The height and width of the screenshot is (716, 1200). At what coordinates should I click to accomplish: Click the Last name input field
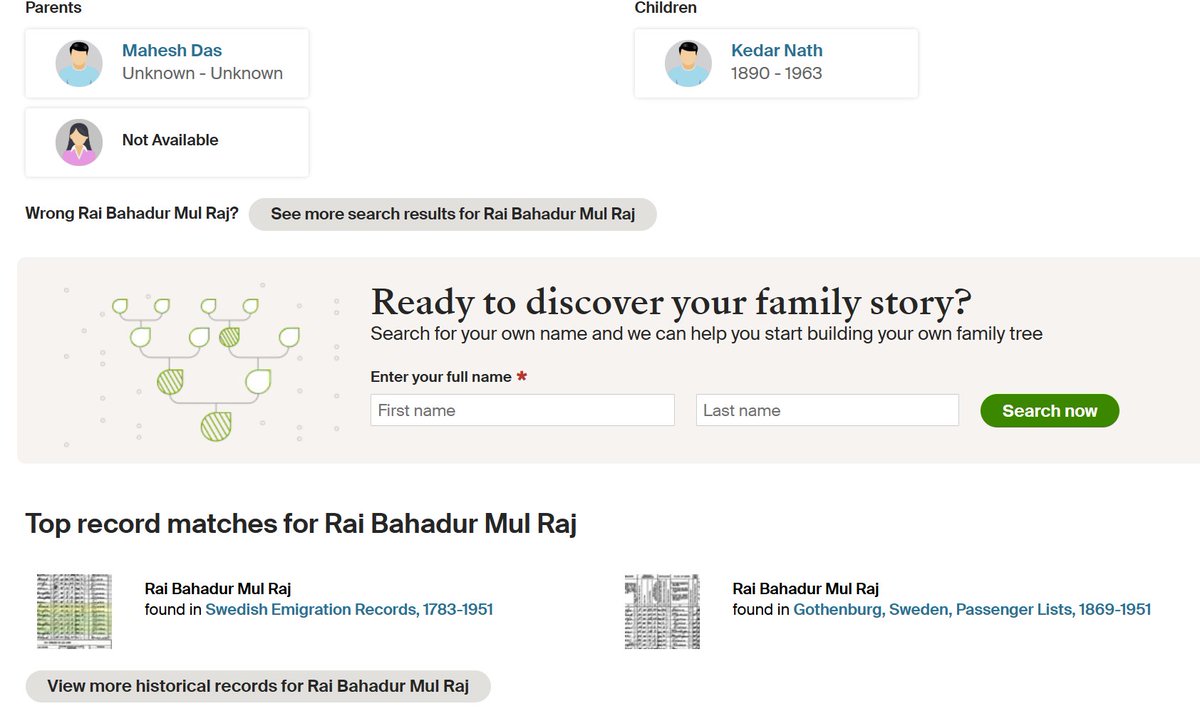coord(826,410)
